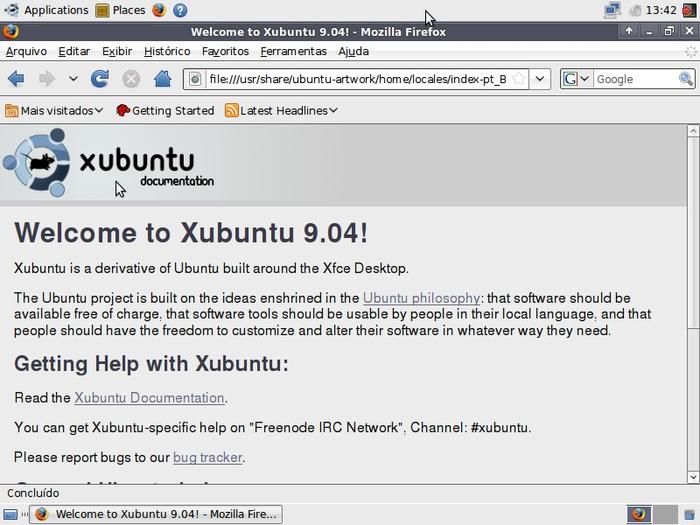This screenshot has height=525, width=700.
Task: Open the Ferramentas menu
Action: click(x=293, y=51)
